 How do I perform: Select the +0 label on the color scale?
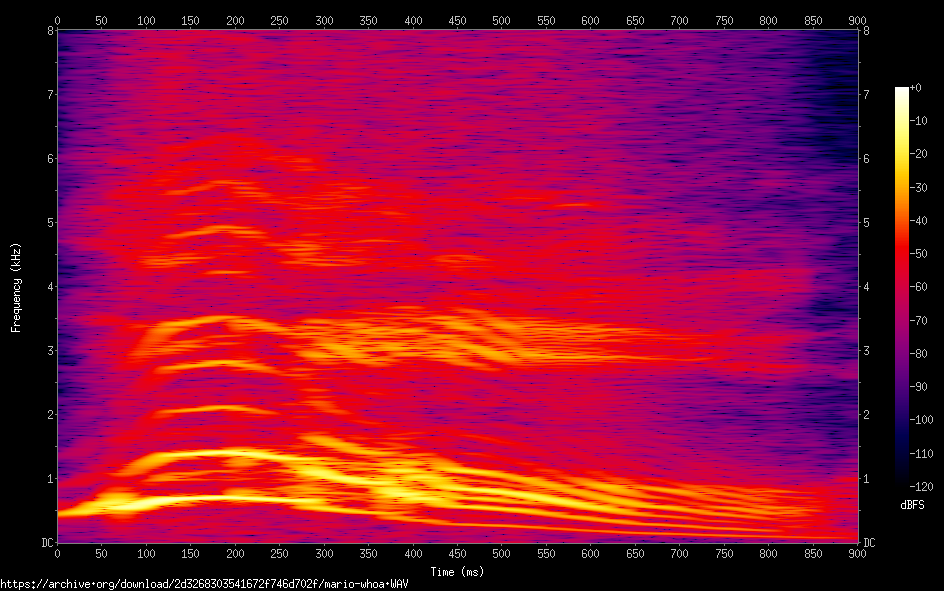917,88
